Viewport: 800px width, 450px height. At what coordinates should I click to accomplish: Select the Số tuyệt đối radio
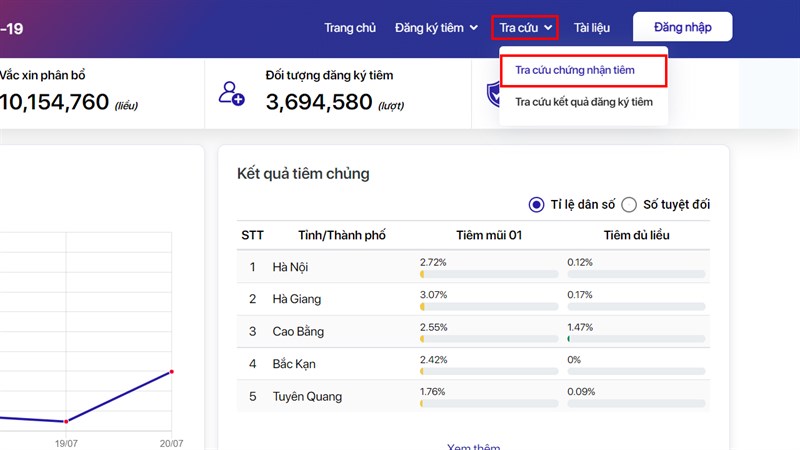coord(629,205)
